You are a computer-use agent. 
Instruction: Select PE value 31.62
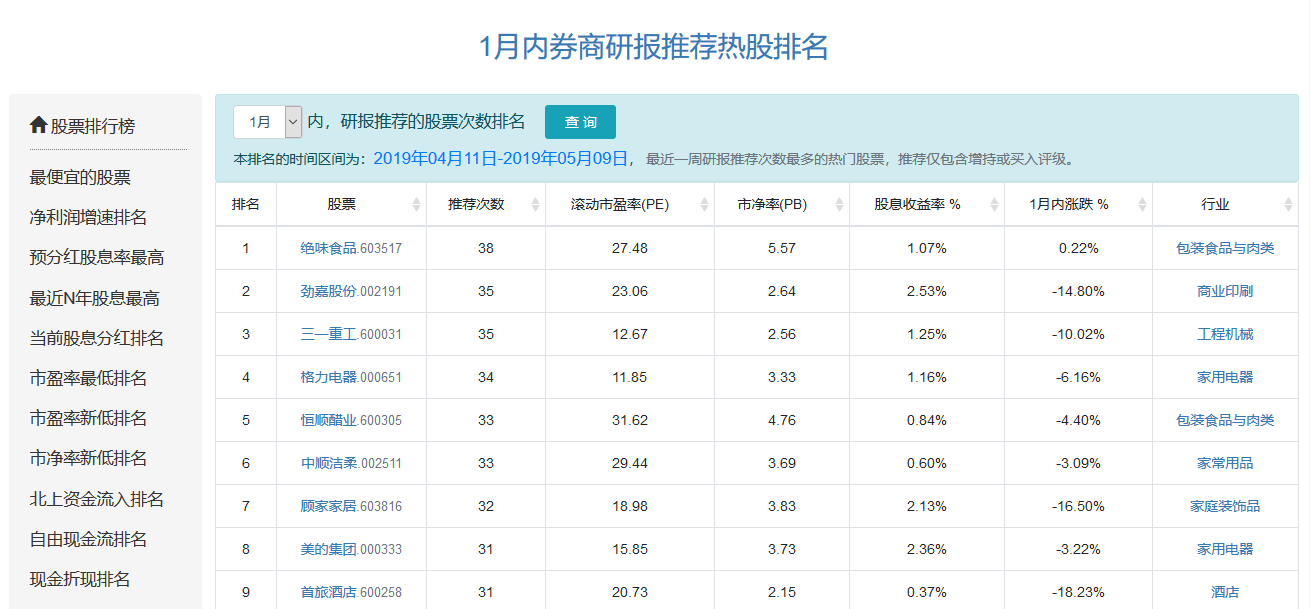(630, 420)
